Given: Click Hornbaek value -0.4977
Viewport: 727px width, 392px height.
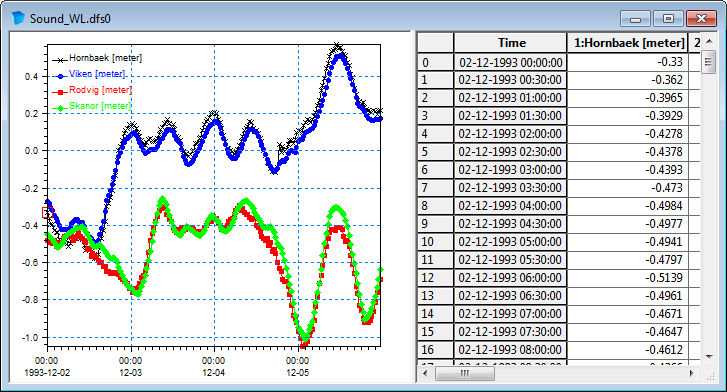Looking at the screenshot, I should pyautogui.click(x=628, y=224).
